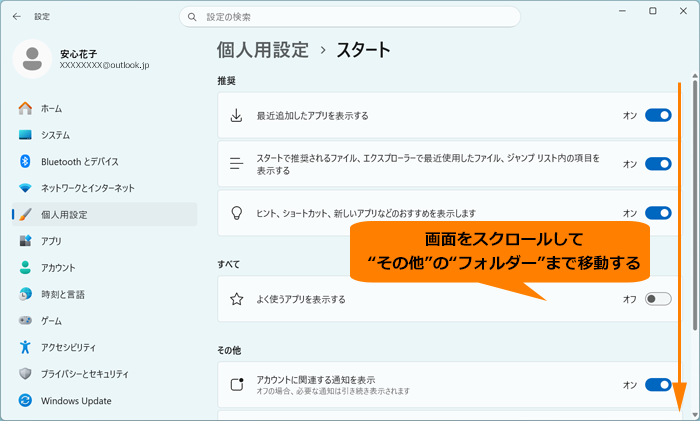Image resolution: width=700 pixels, height=421 pixels.
Task: Select 個人用設定 in sidebar
Action: (x=104, y=214)
